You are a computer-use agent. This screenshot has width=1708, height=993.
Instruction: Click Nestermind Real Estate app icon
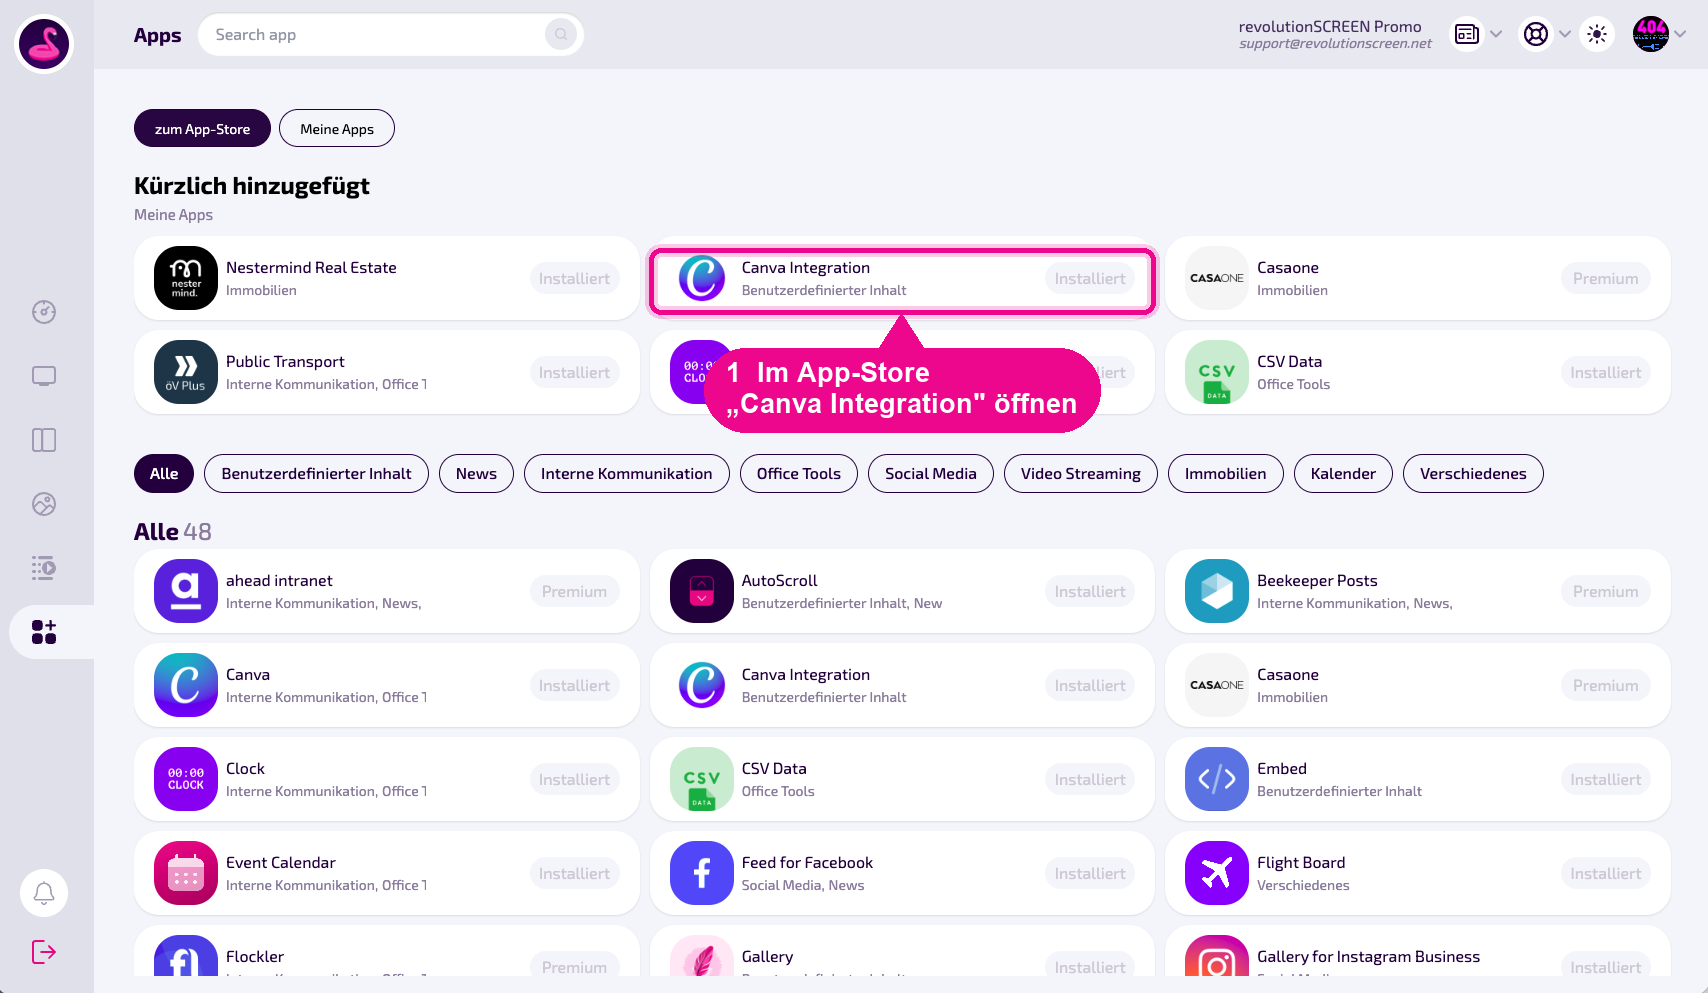(186, 278)
